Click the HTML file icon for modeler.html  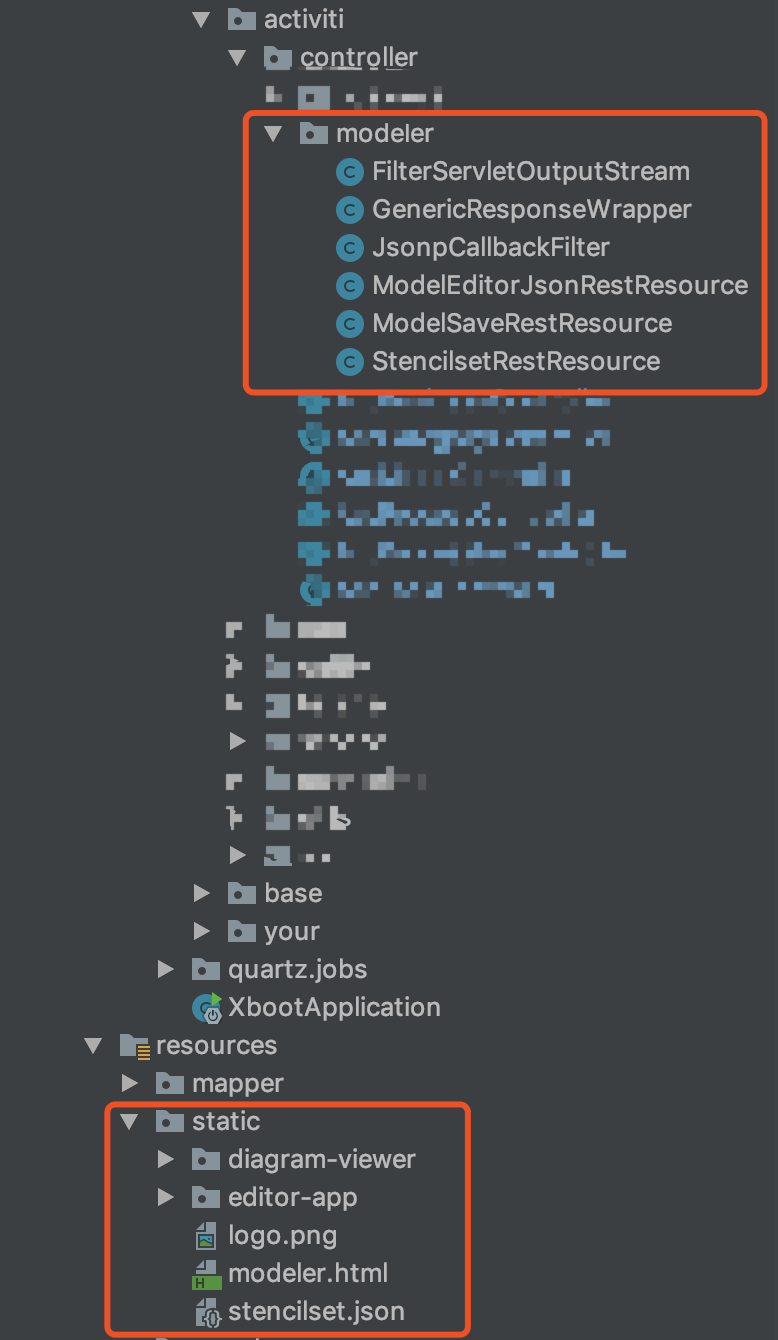[206, 1273]
